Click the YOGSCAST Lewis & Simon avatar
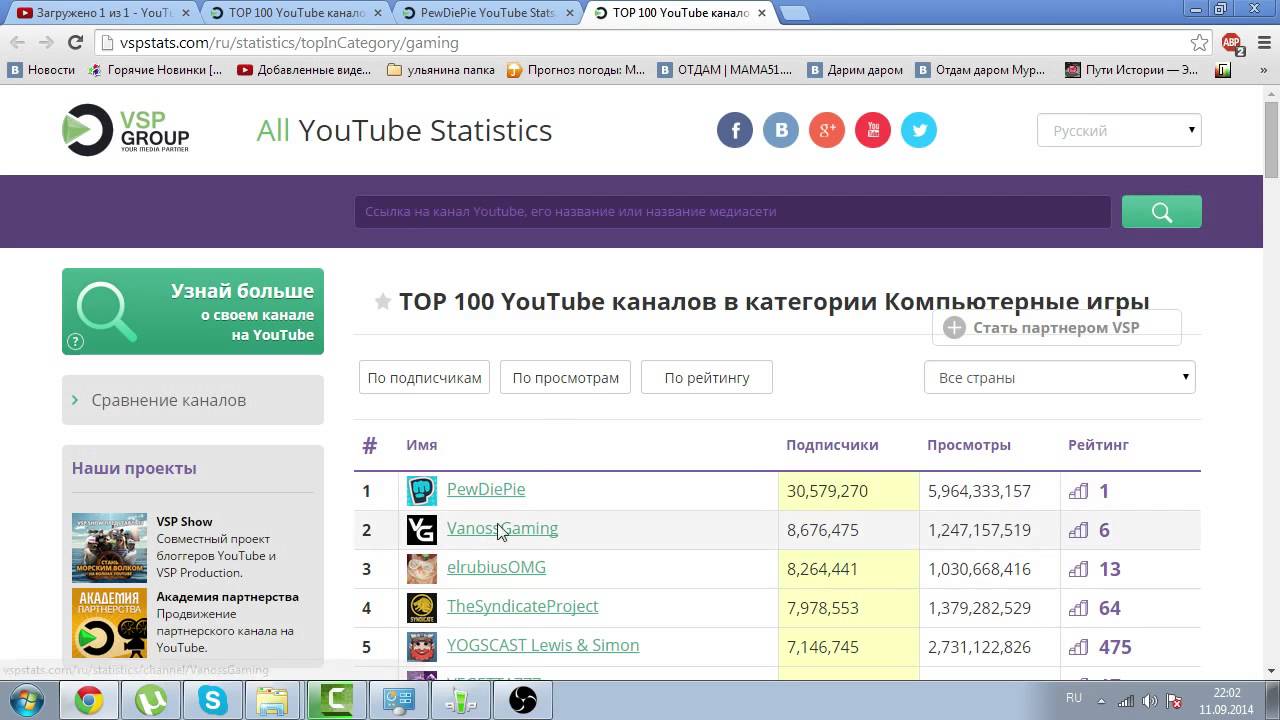This screenshot has height=720, width=1280. [422, 647]
